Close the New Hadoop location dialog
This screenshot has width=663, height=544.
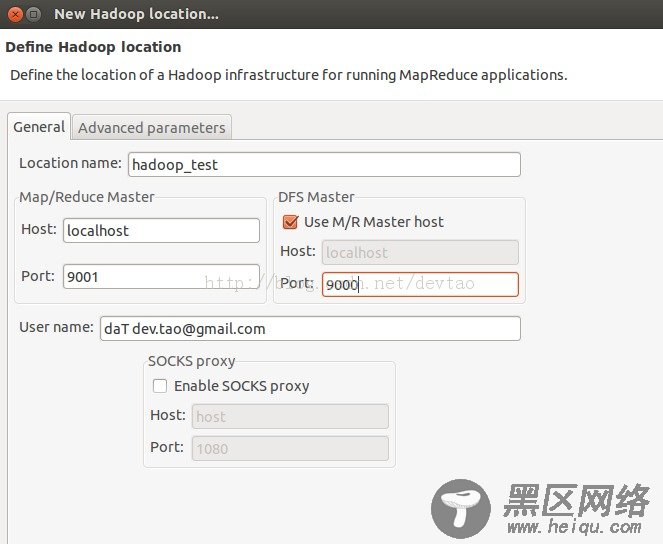[x=15, y=15]
